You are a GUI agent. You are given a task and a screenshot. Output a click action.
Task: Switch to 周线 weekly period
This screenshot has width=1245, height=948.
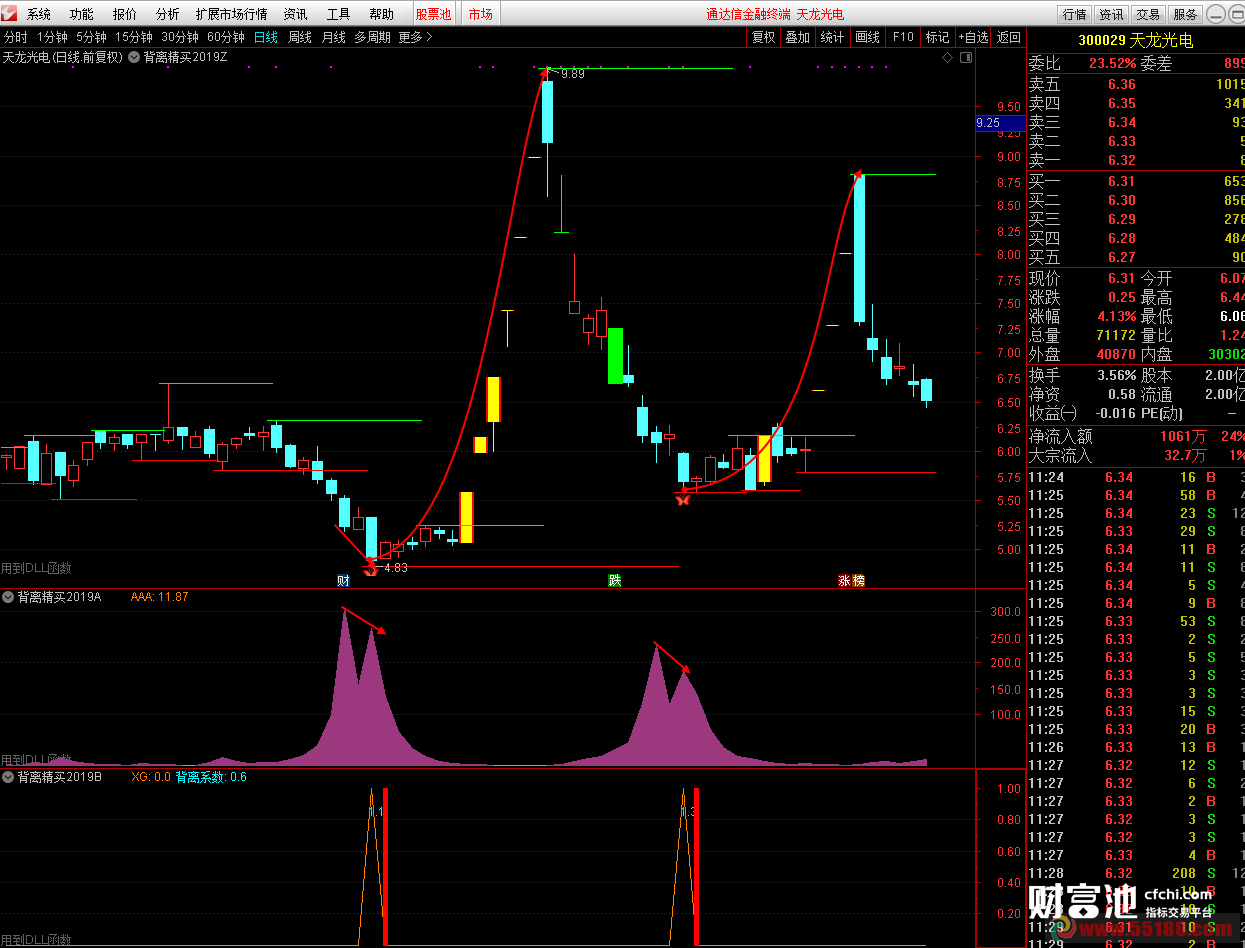click(x=300, y=37)
